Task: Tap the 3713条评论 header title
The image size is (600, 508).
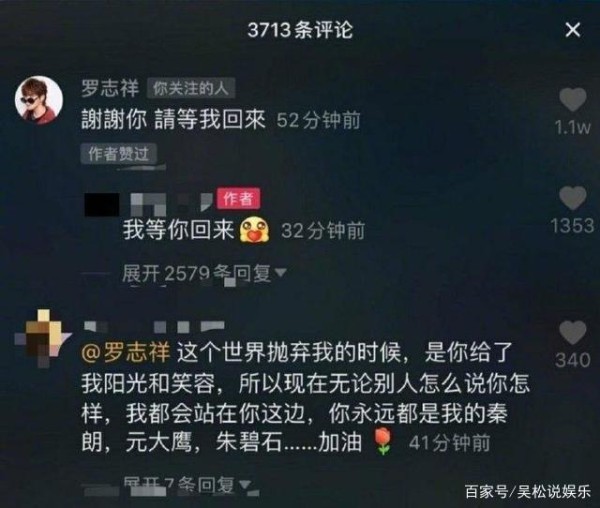Action: coord(300,30)
